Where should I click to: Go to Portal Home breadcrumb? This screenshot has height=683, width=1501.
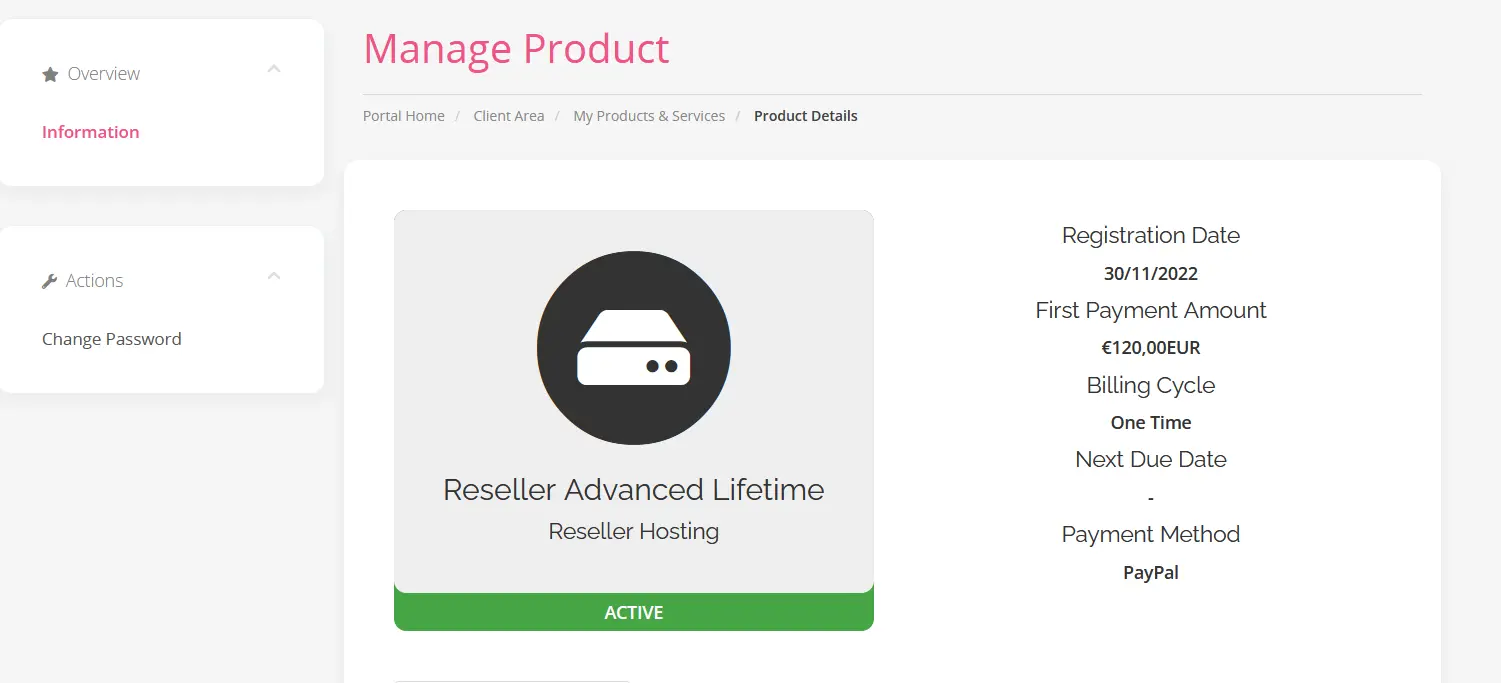[404, 116]
